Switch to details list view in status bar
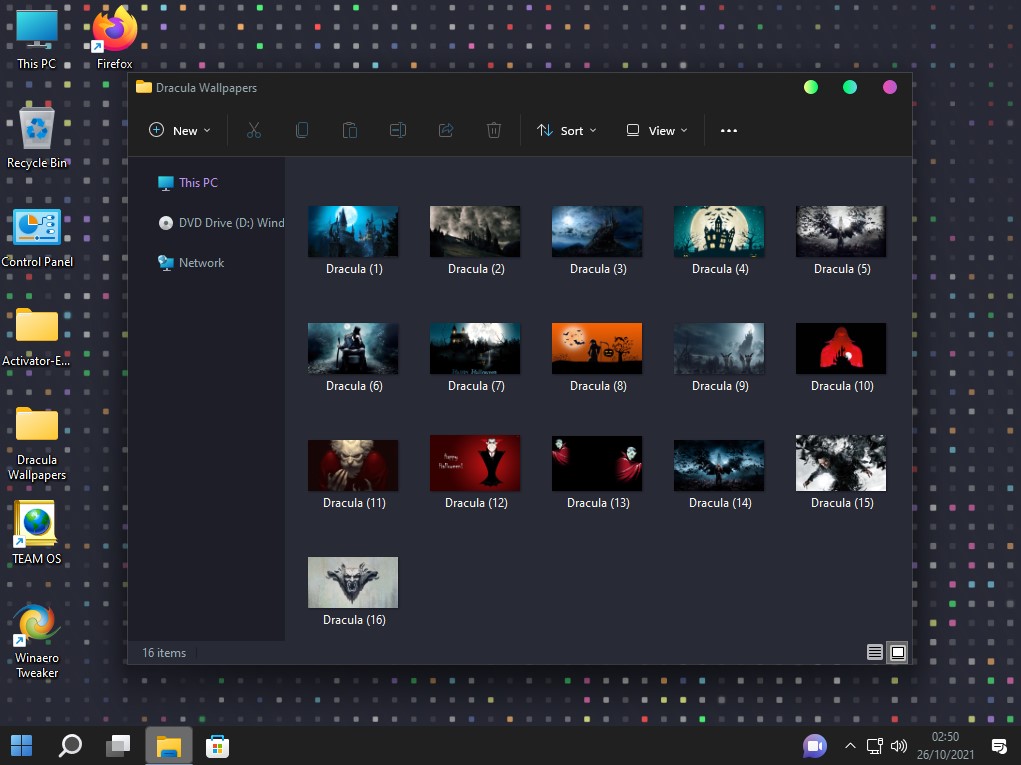The image size is (1021, 765). point(874,652)
